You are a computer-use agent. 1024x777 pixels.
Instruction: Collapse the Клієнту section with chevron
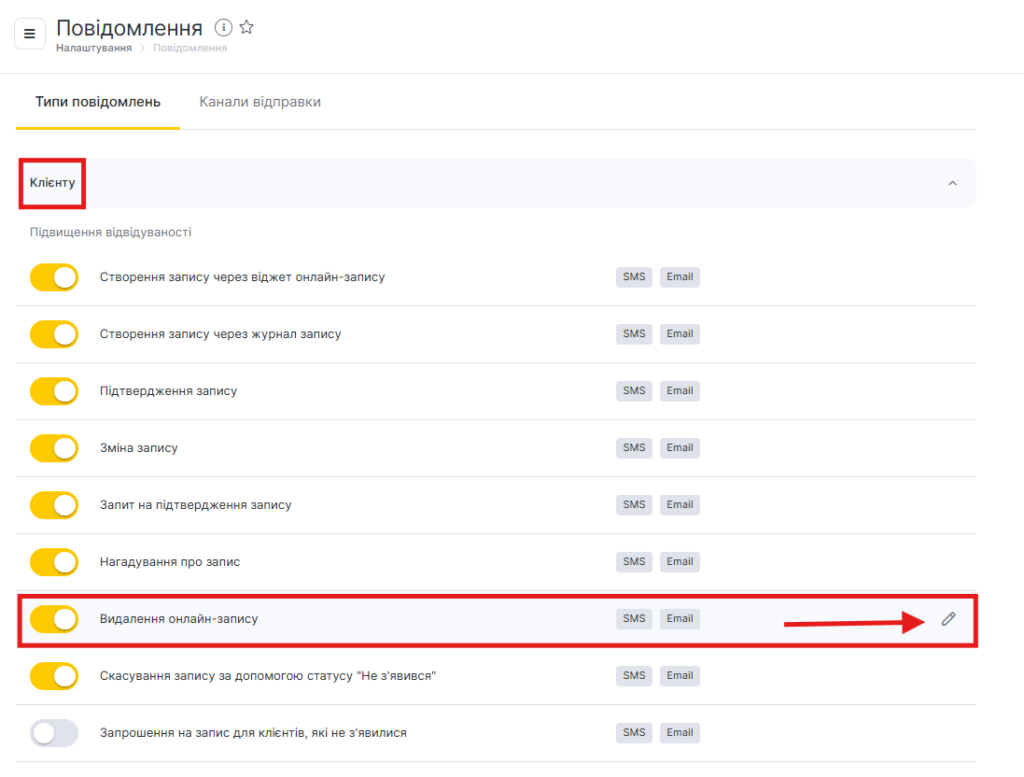[x=952, y=183]
